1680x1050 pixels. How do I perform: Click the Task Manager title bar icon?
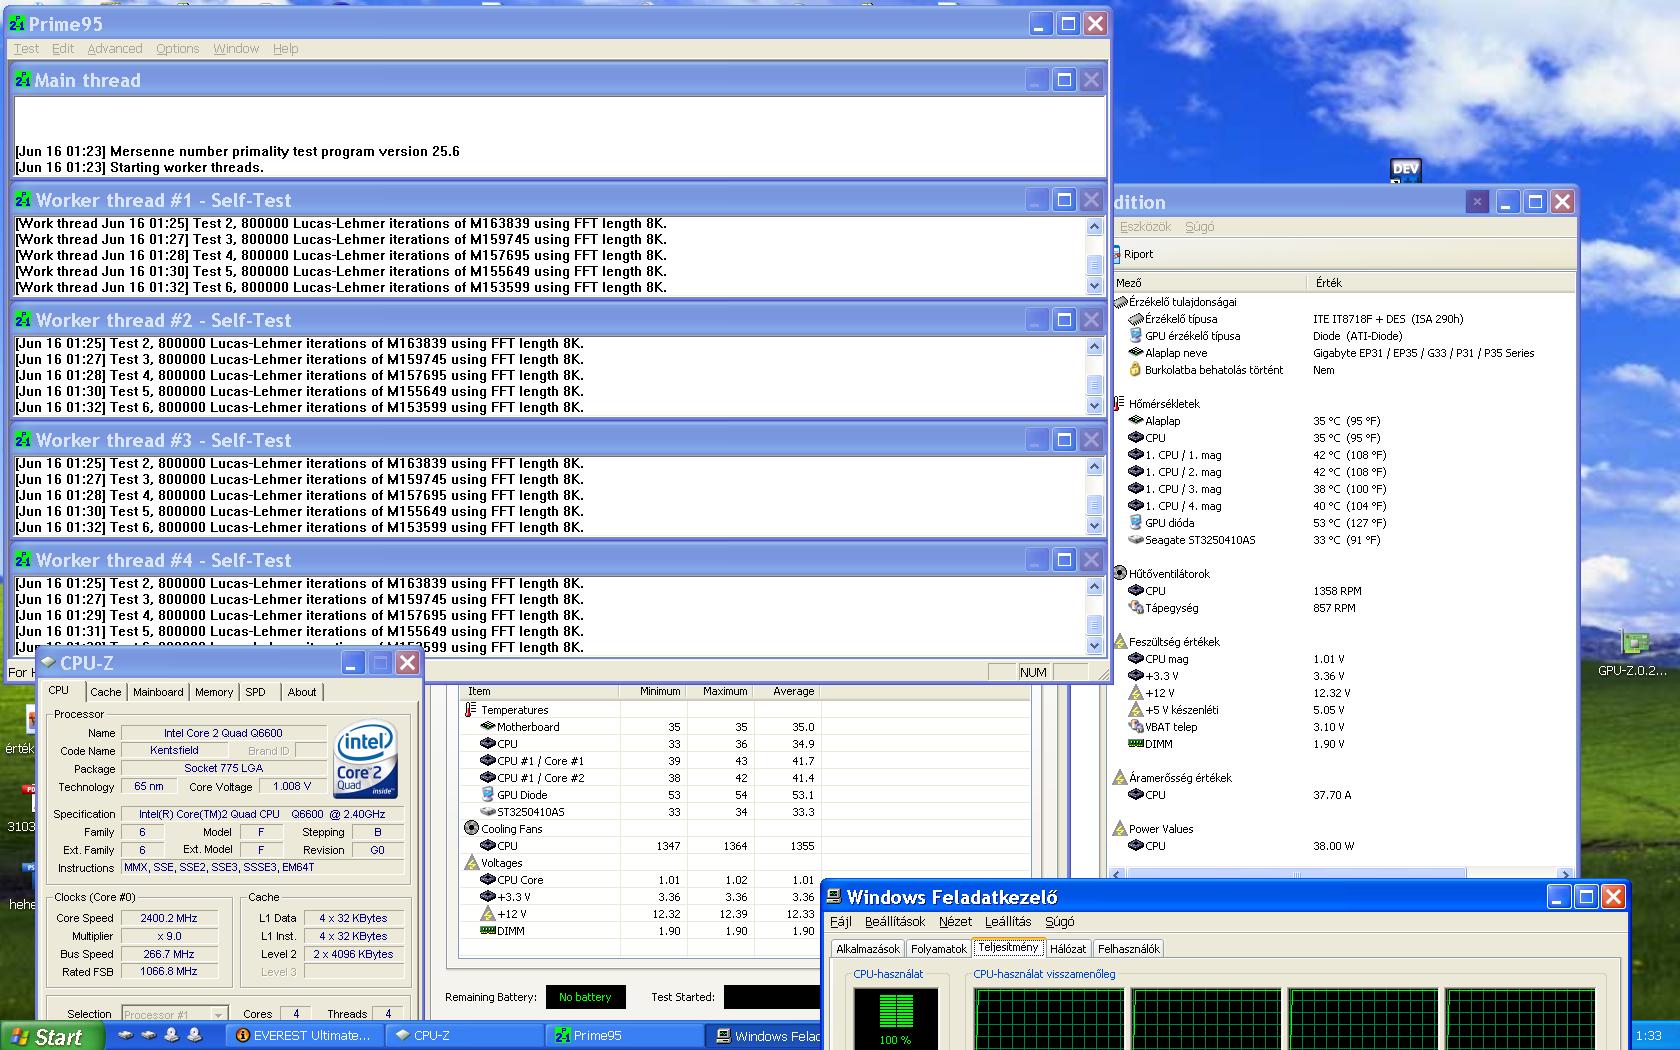tap(834, 897)
